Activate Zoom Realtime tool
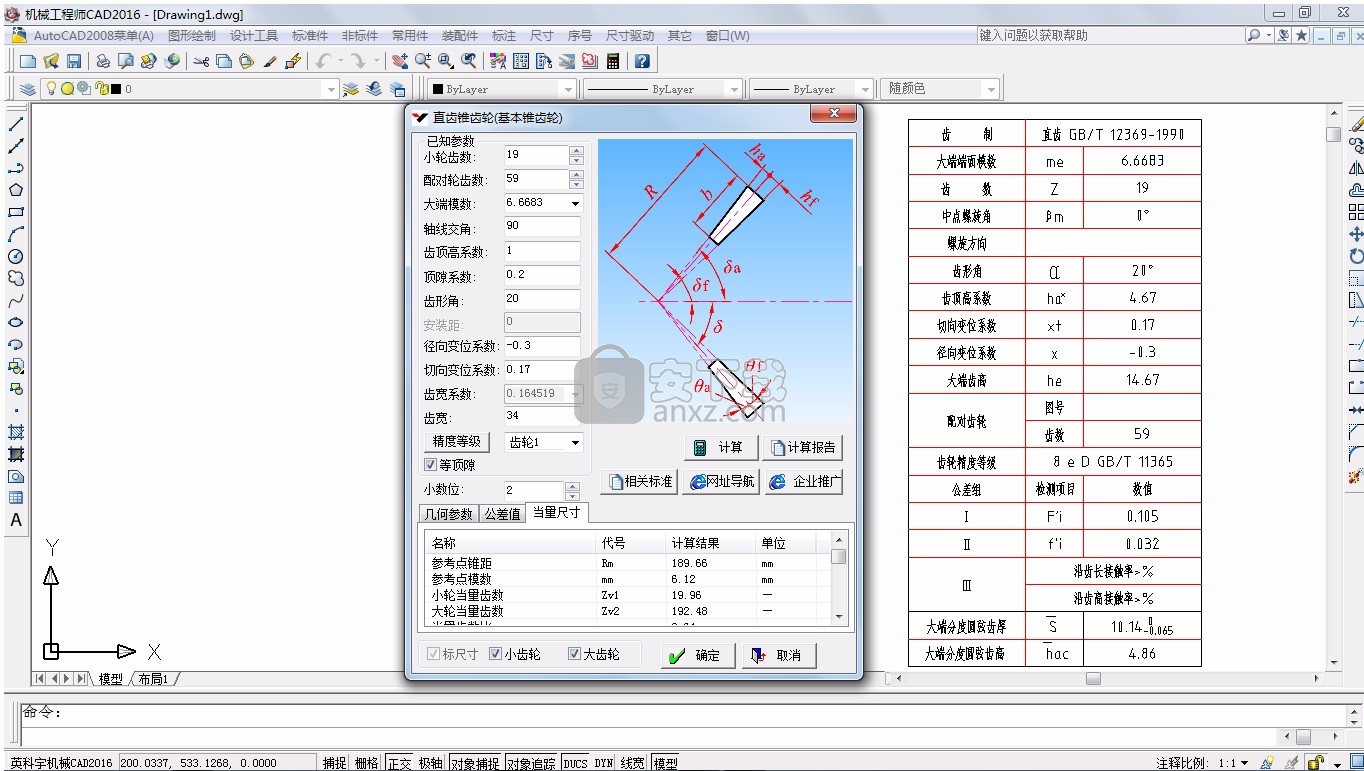 pos(423,61)
